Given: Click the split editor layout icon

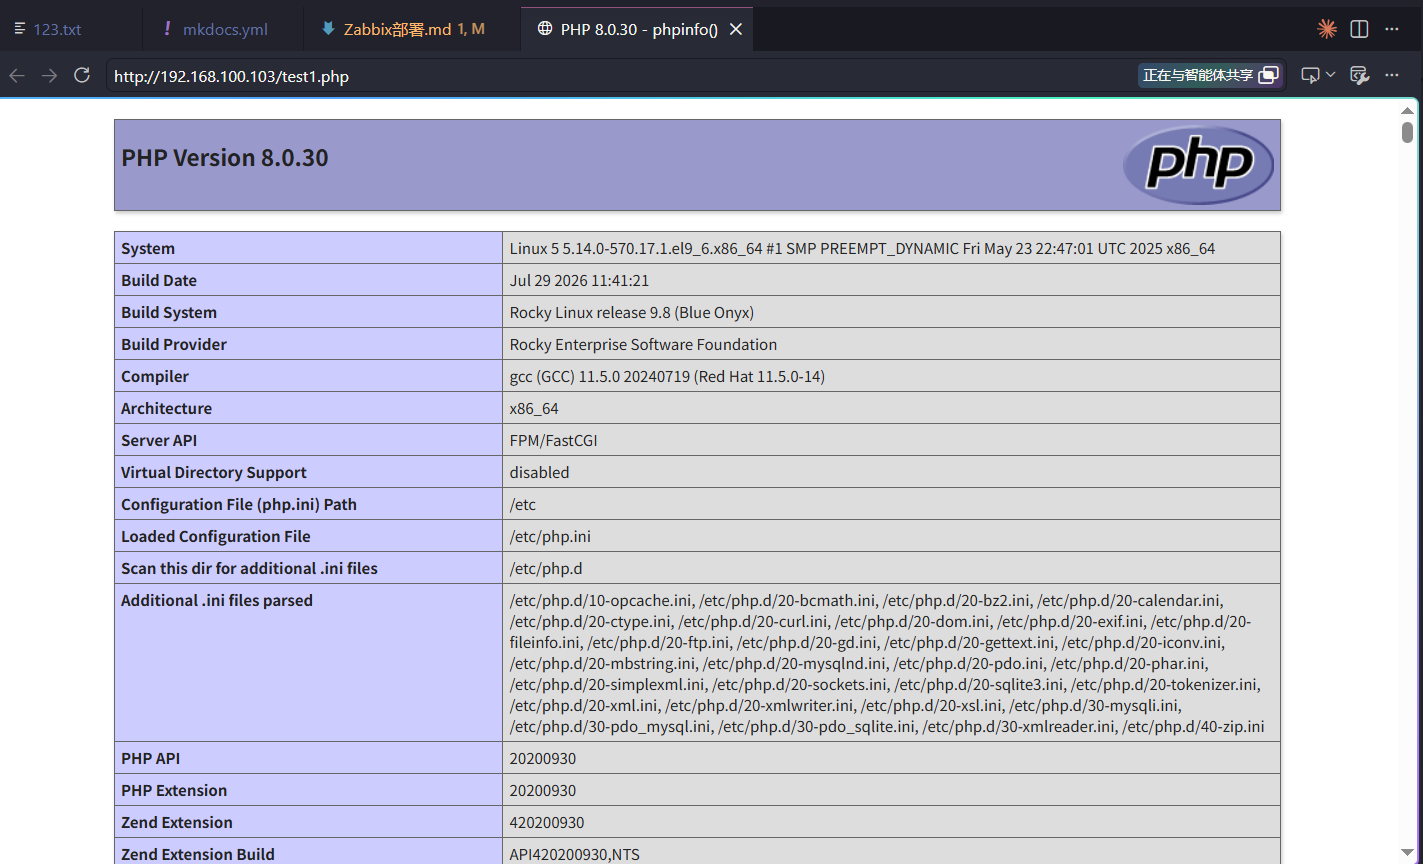Looking at the screenshot, I should pos(1359,29).
